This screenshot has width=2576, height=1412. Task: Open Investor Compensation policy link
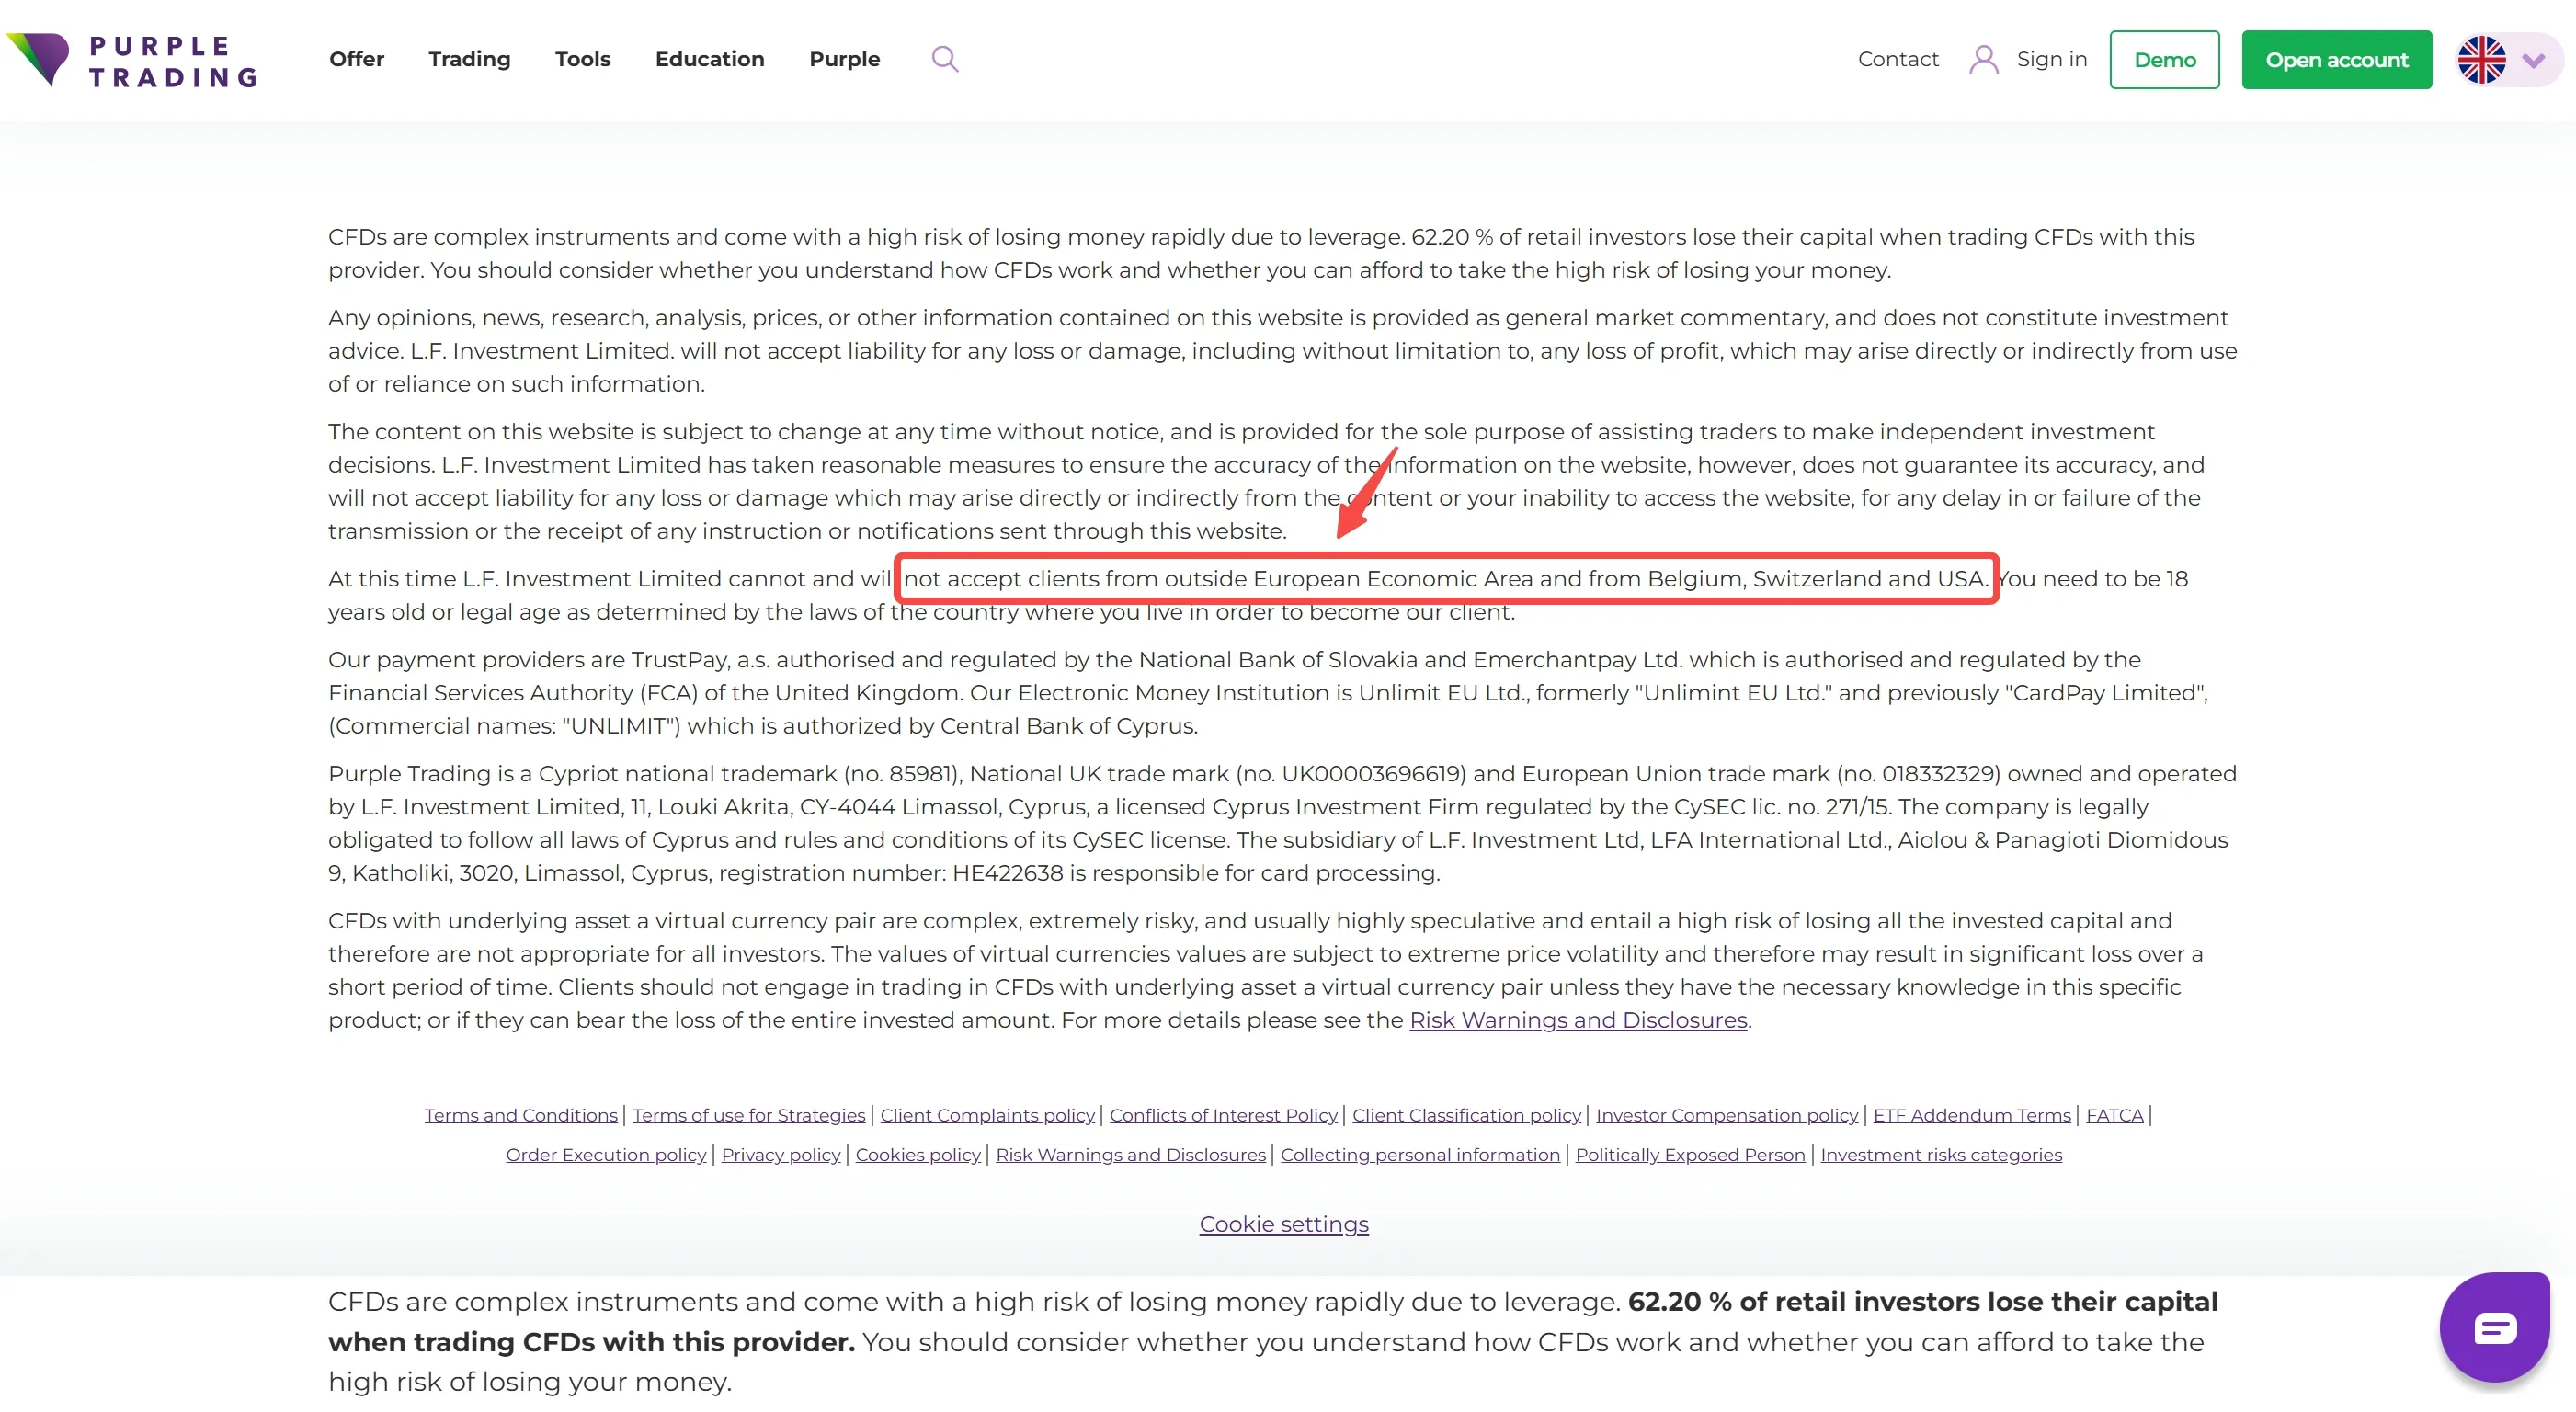click(1727, 1115)
